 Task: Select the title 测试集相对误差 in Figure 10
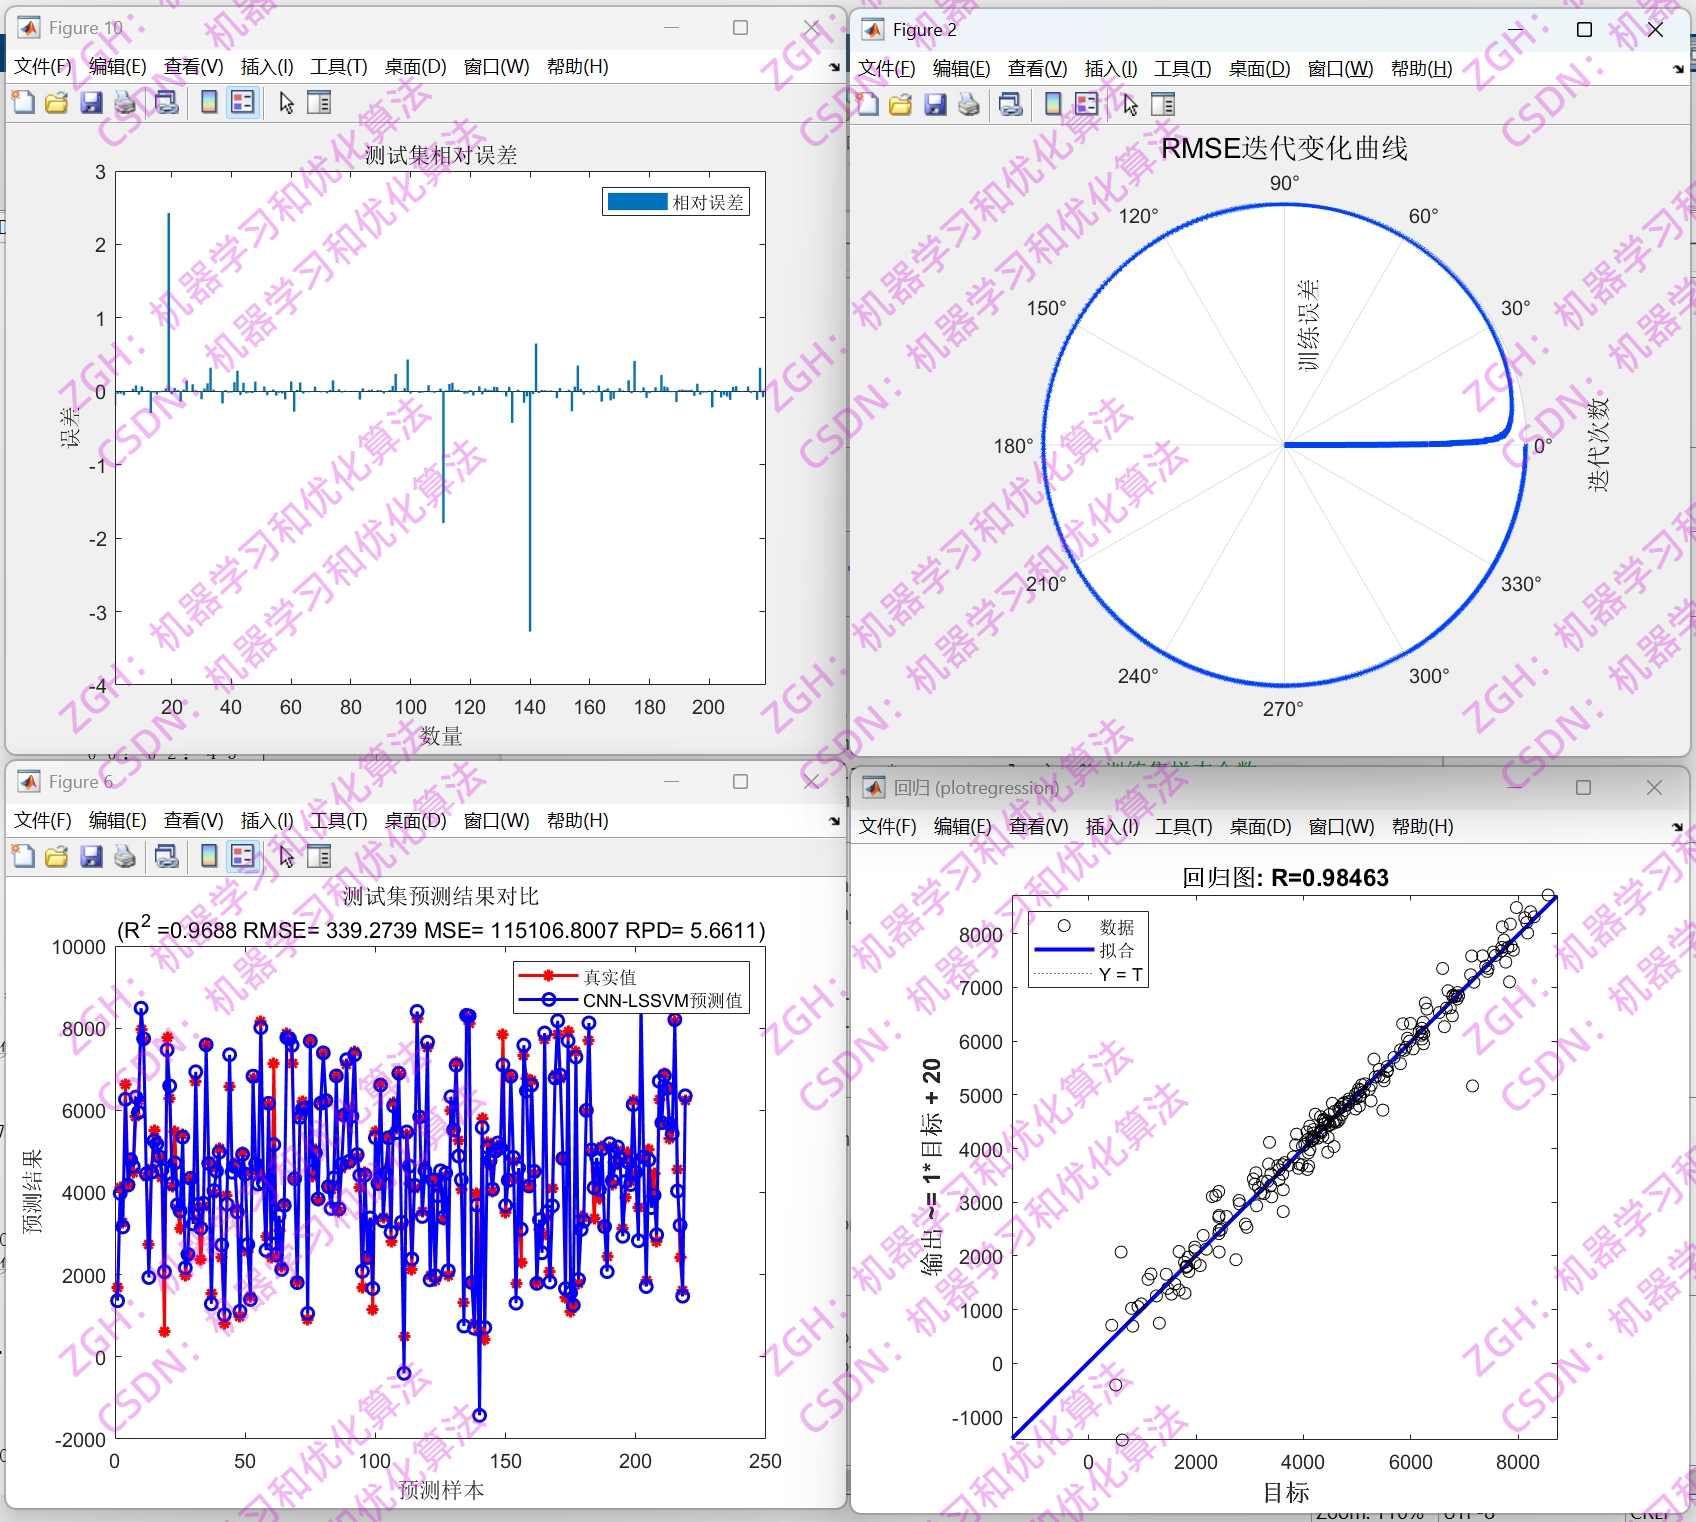pyautogui.click(x=441, y=155)
